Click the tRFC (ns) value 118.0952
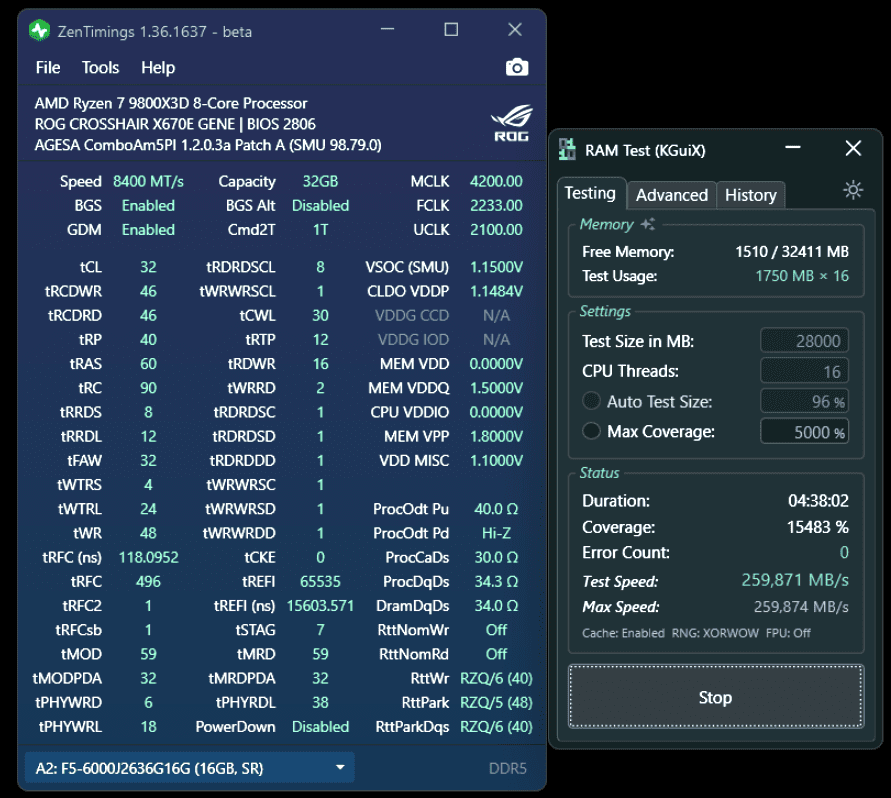Image resolution: width=891 pixels, height=798 pixels. (x=148, y=558)
